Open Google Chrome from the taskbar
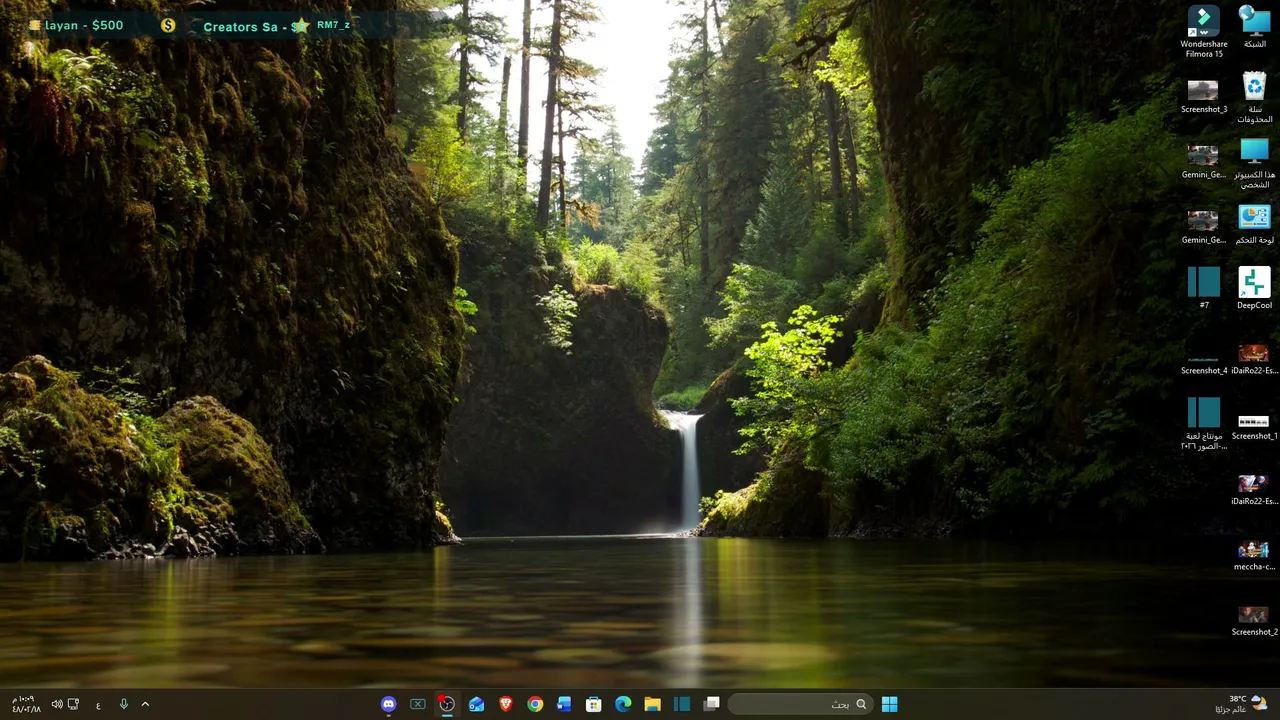 click(535, 704)
